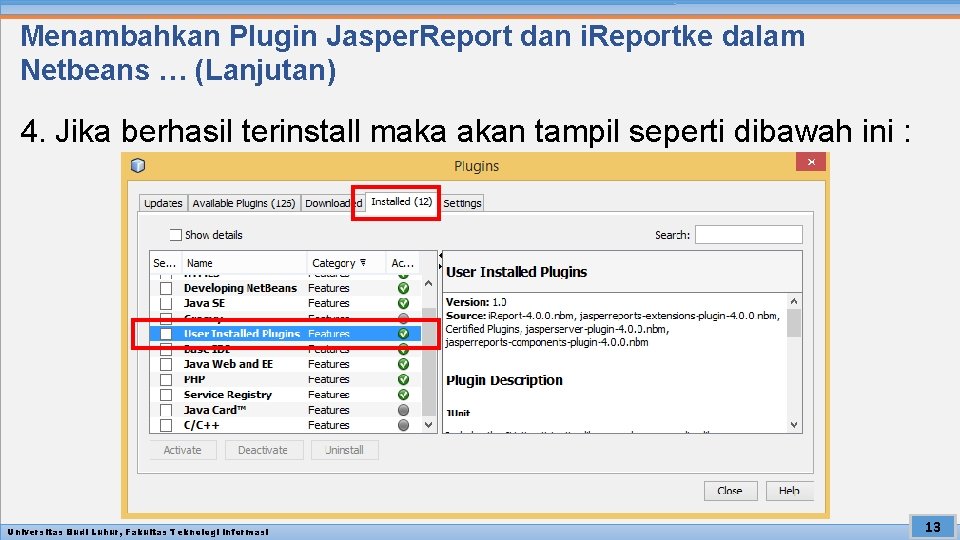This screenshot has width=960, height=540.
Task: Click green active status icon for Developing NetBeans
Action: [x=403, y=288]
